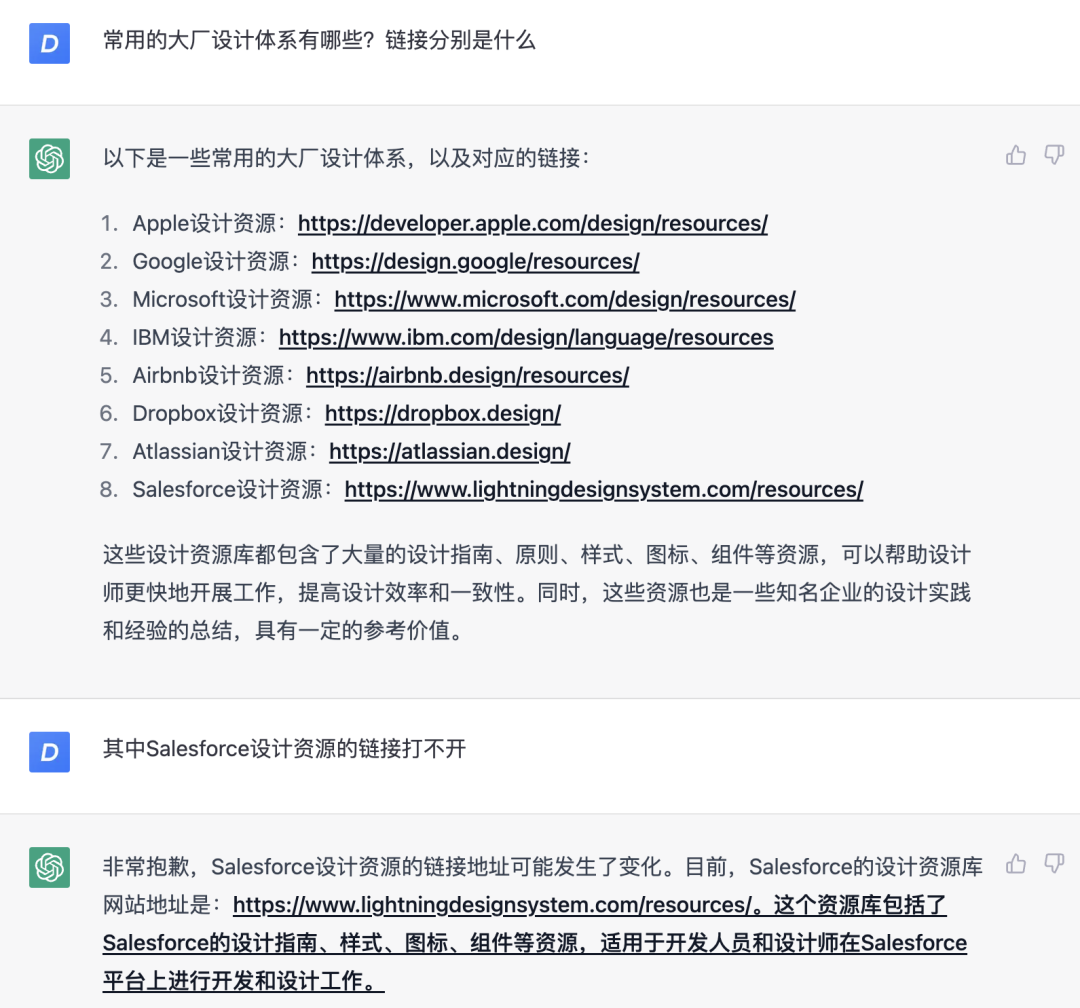Open the ibm.com design language resources link
Viewport: 1080px width, 1008px height.
[526, 337]
